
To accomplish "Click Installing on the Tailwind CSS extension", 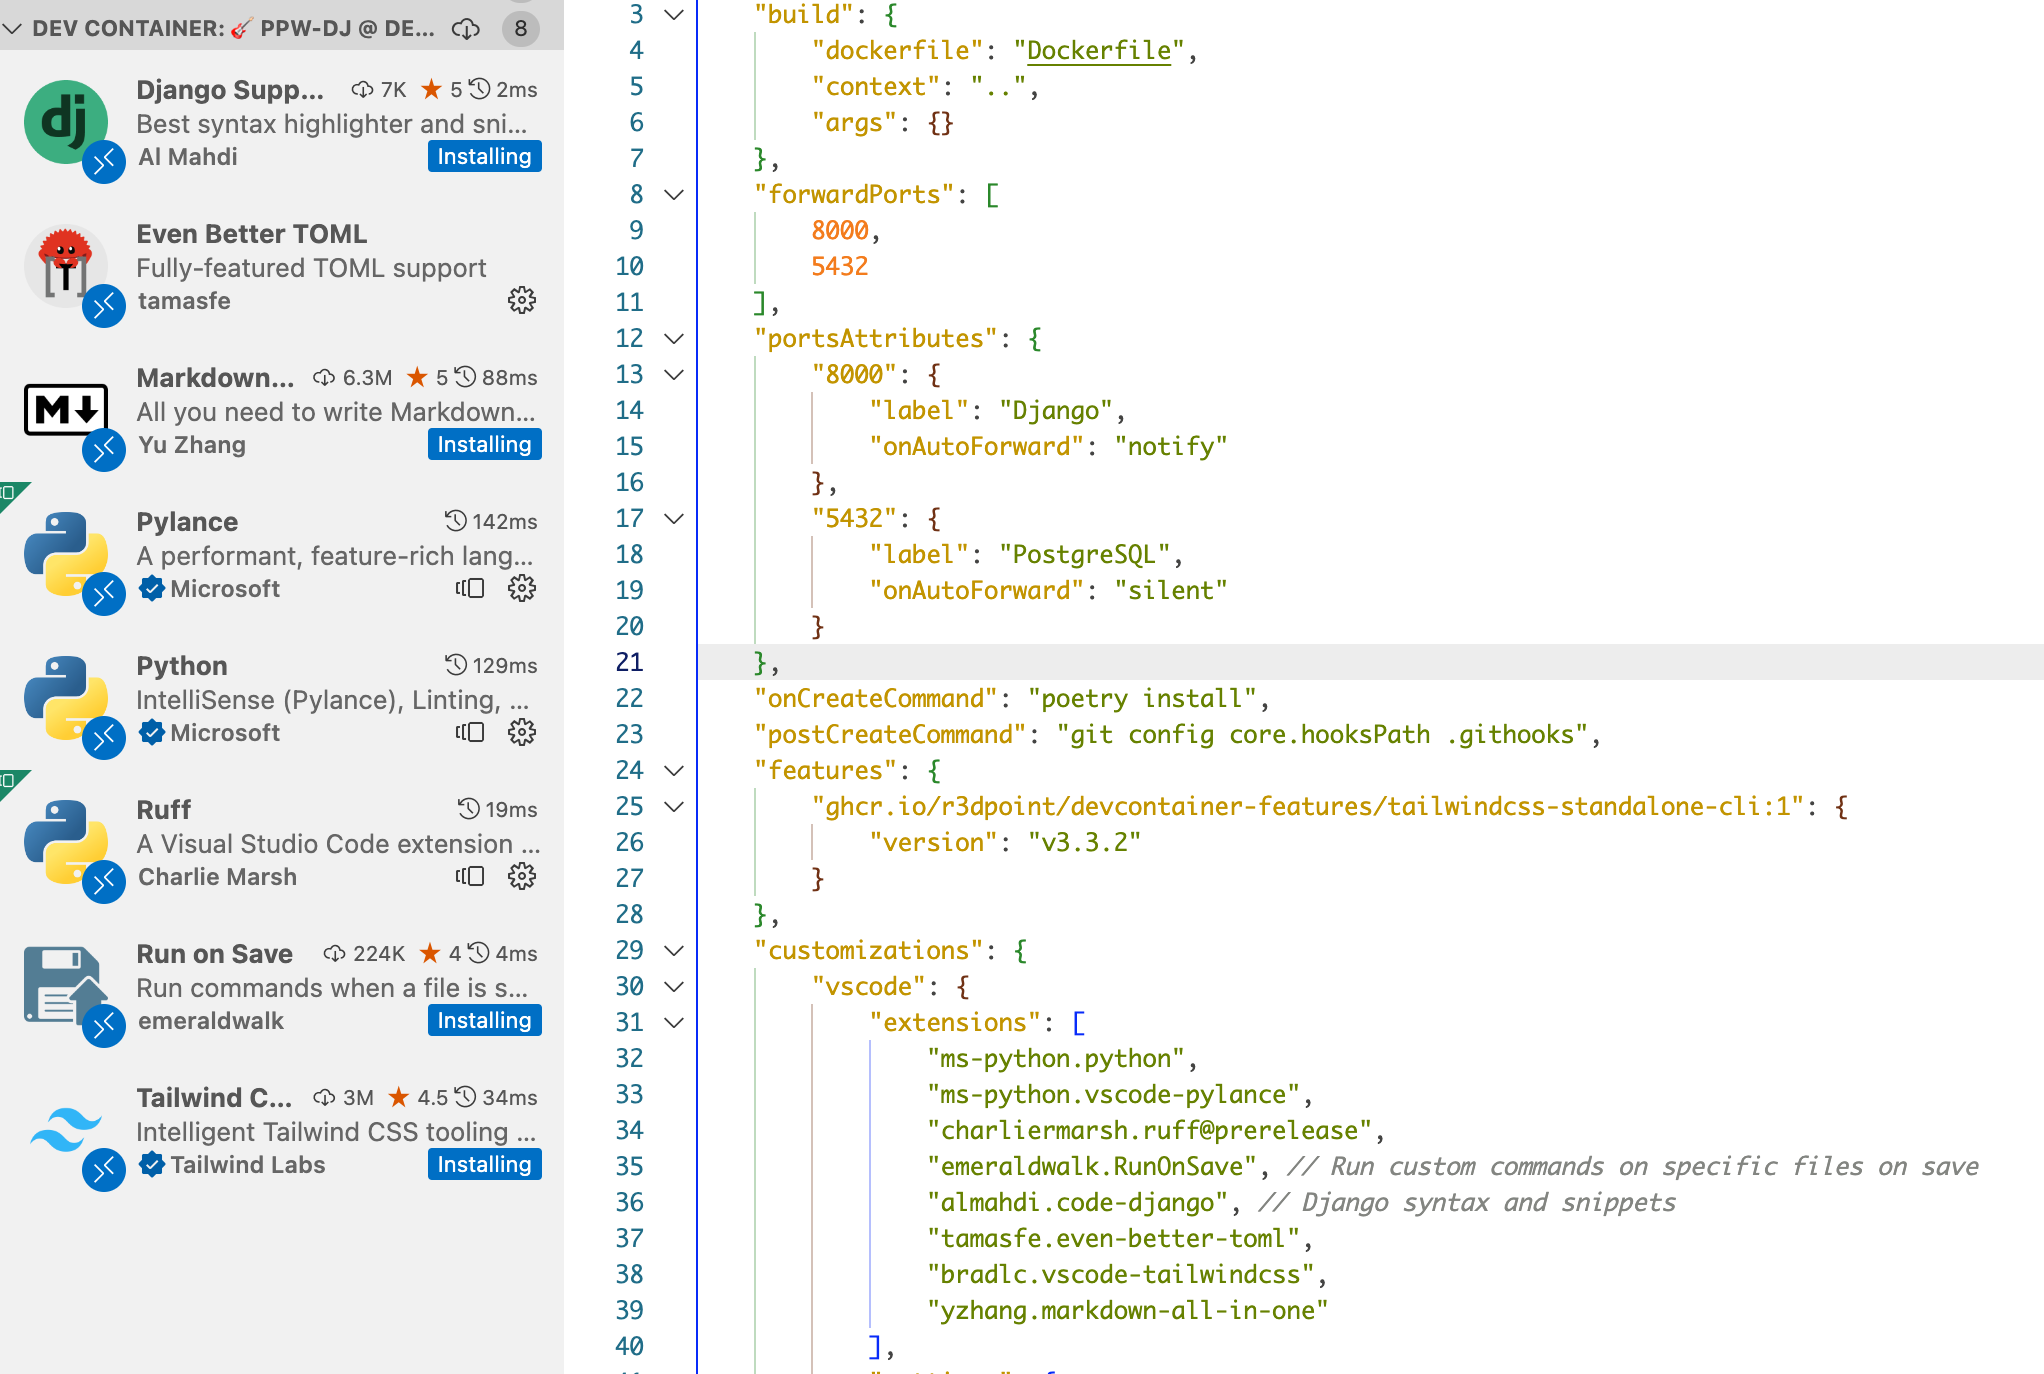I will pyautogui.click(x=484, y=1164).
